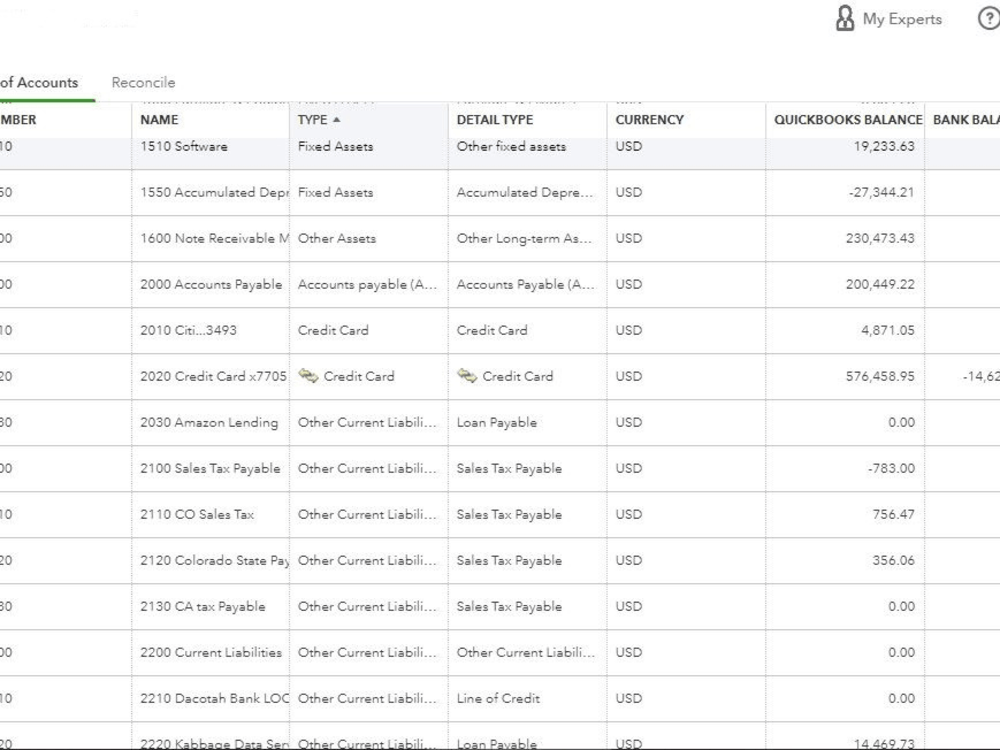Click the 576,458.95 balance value

point(880,376)
